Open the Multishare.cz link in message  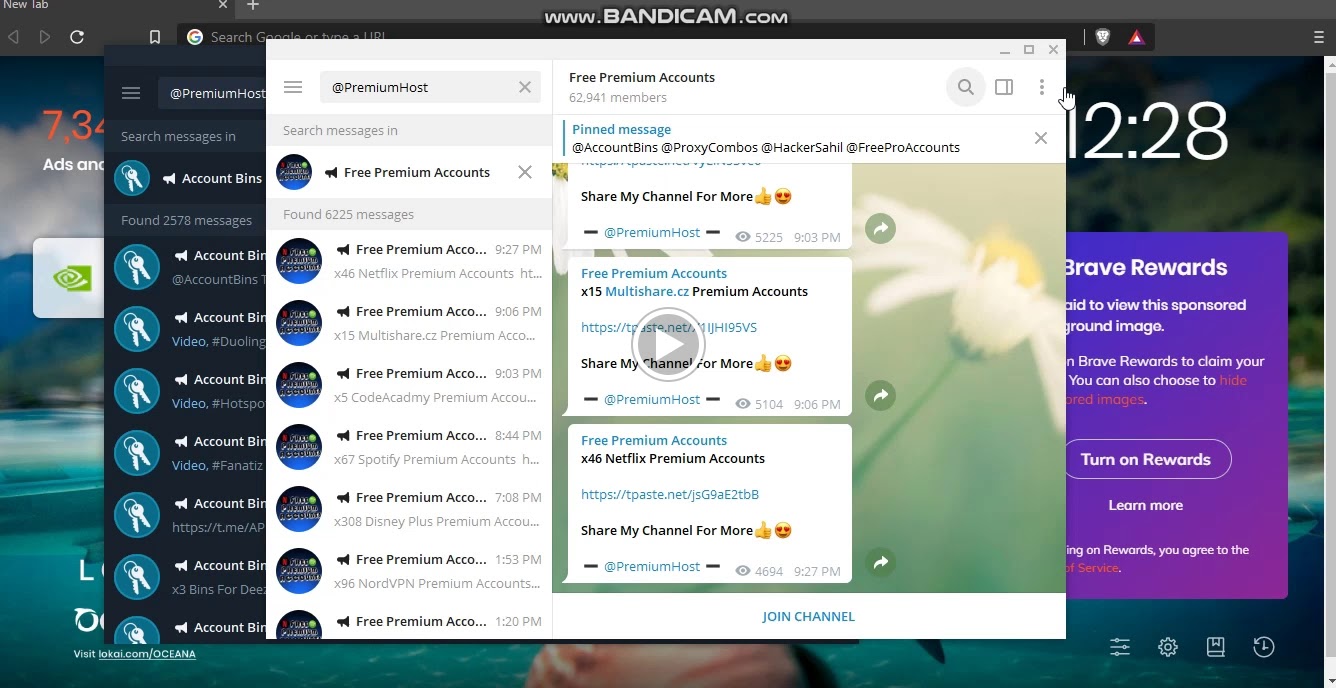point(646,291)
